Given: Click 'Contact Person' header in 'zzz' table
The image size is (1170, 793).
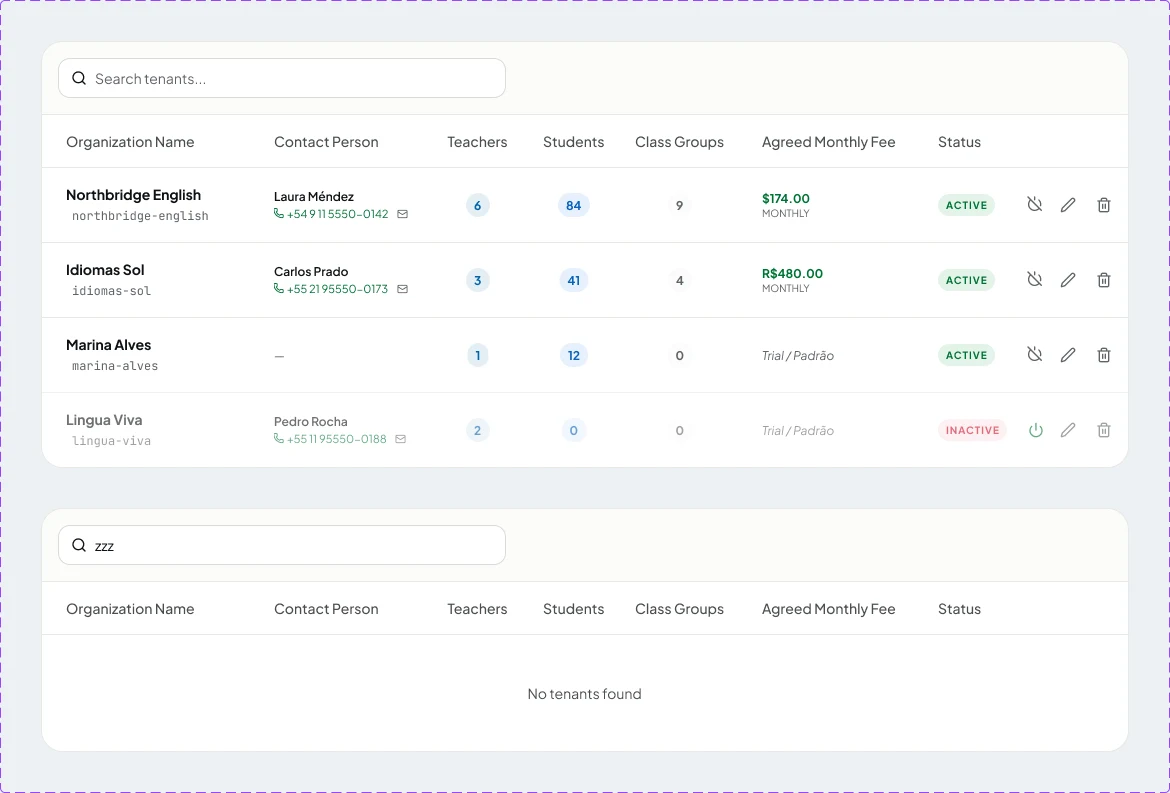Looking at the screenshot, I should point(326,609).
